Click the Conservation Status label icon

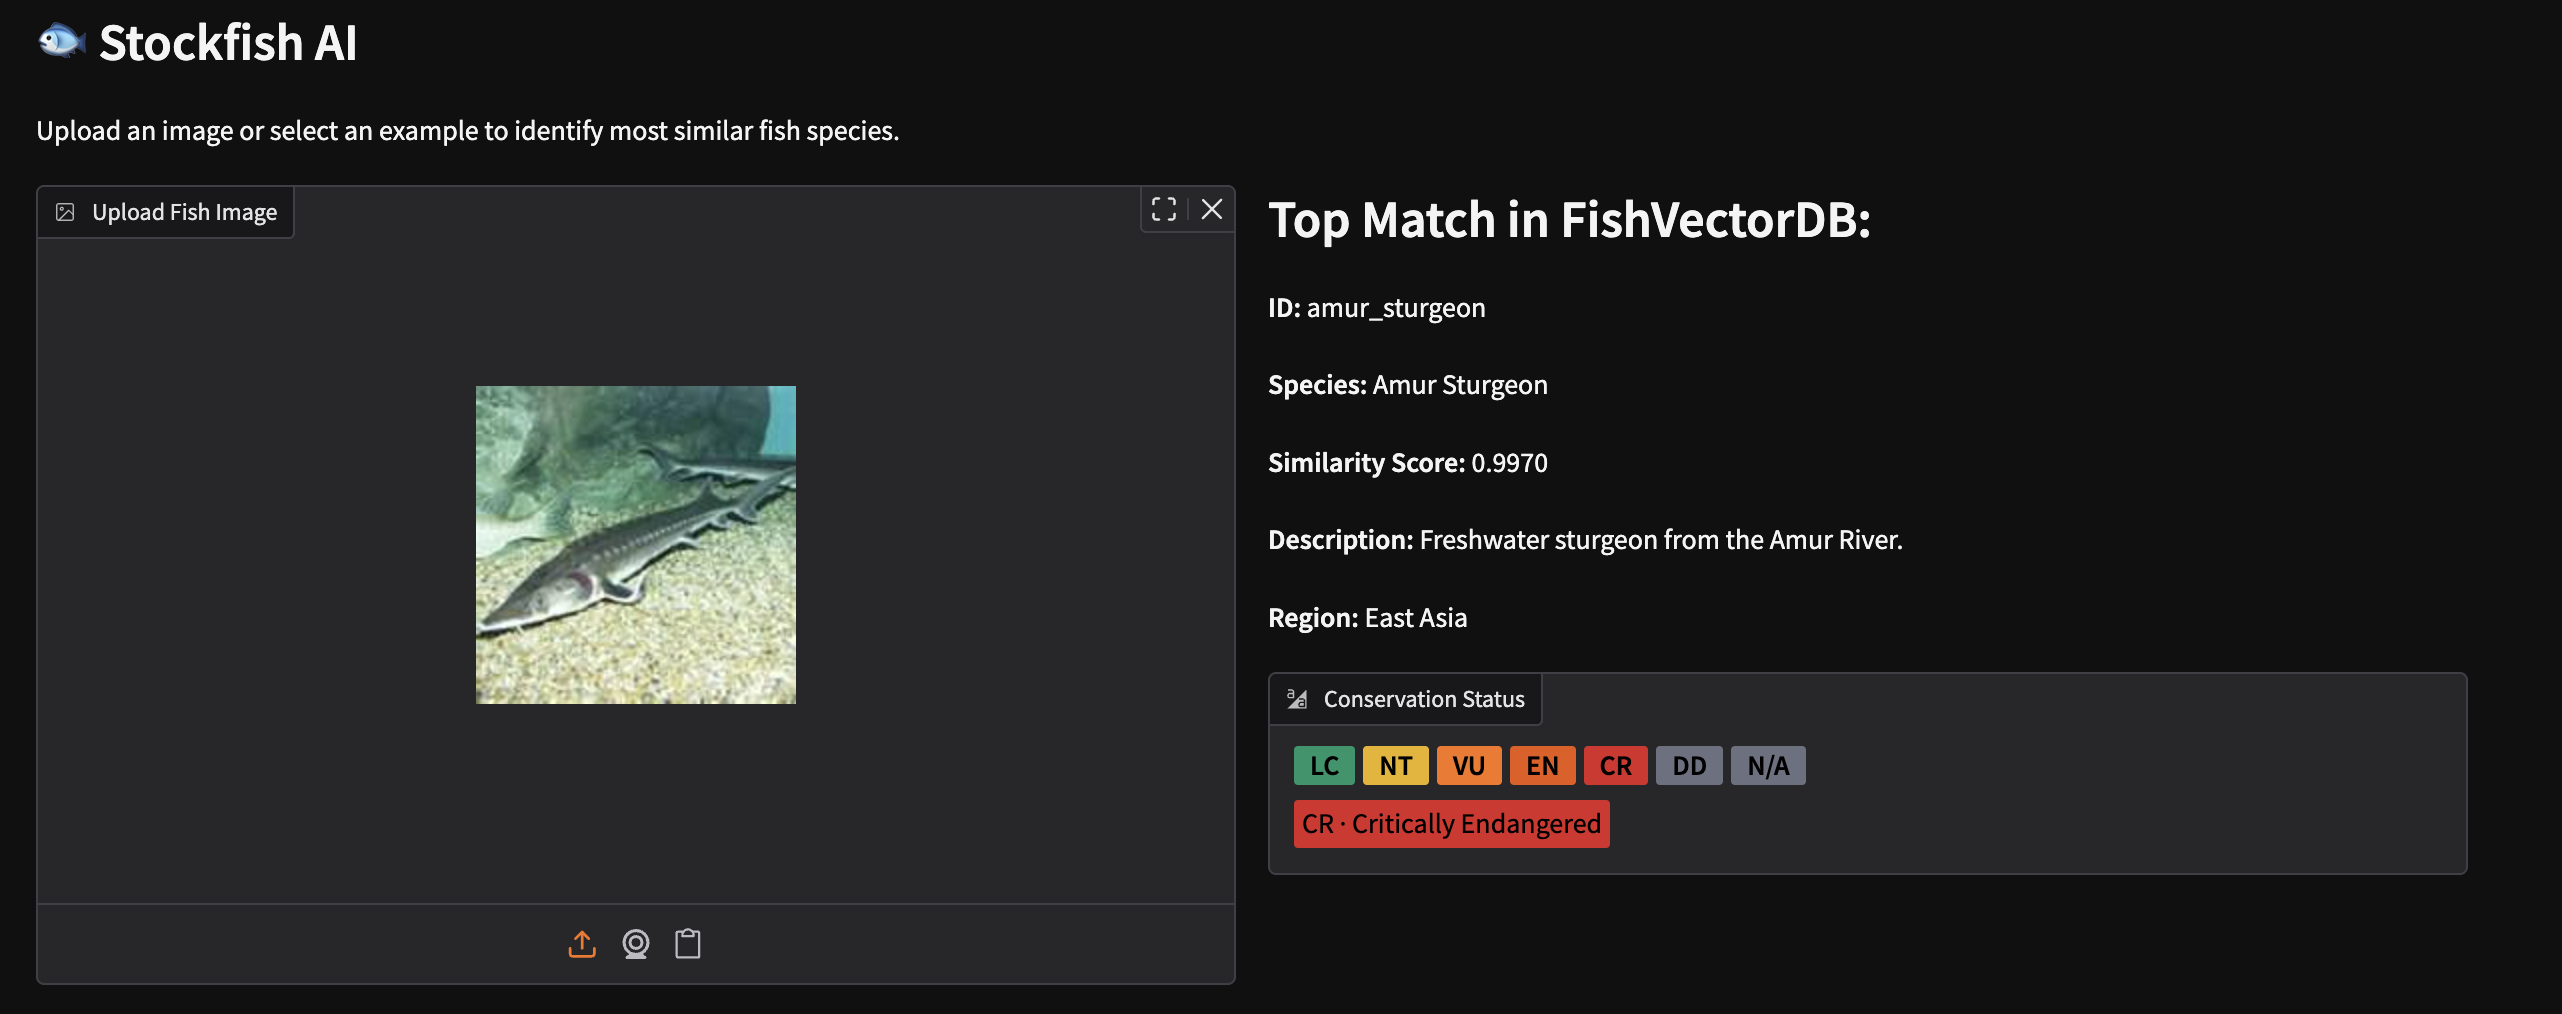point(1297,699)
